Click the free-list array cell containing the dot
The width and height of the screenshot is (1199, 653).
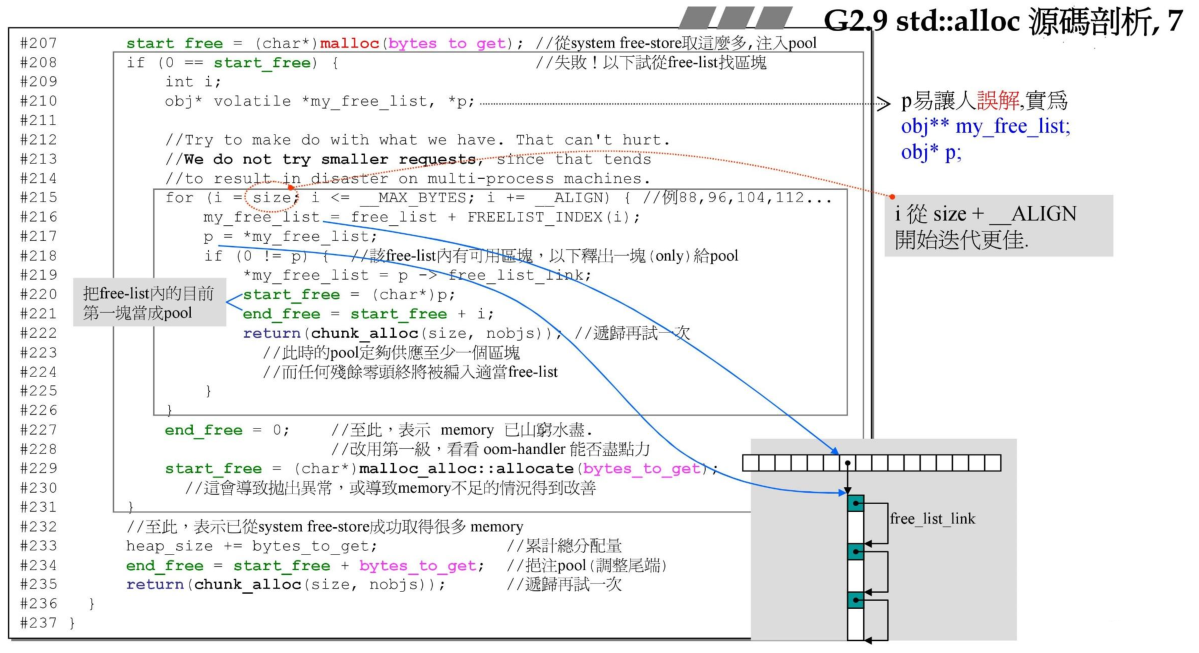tap(847, 463)
